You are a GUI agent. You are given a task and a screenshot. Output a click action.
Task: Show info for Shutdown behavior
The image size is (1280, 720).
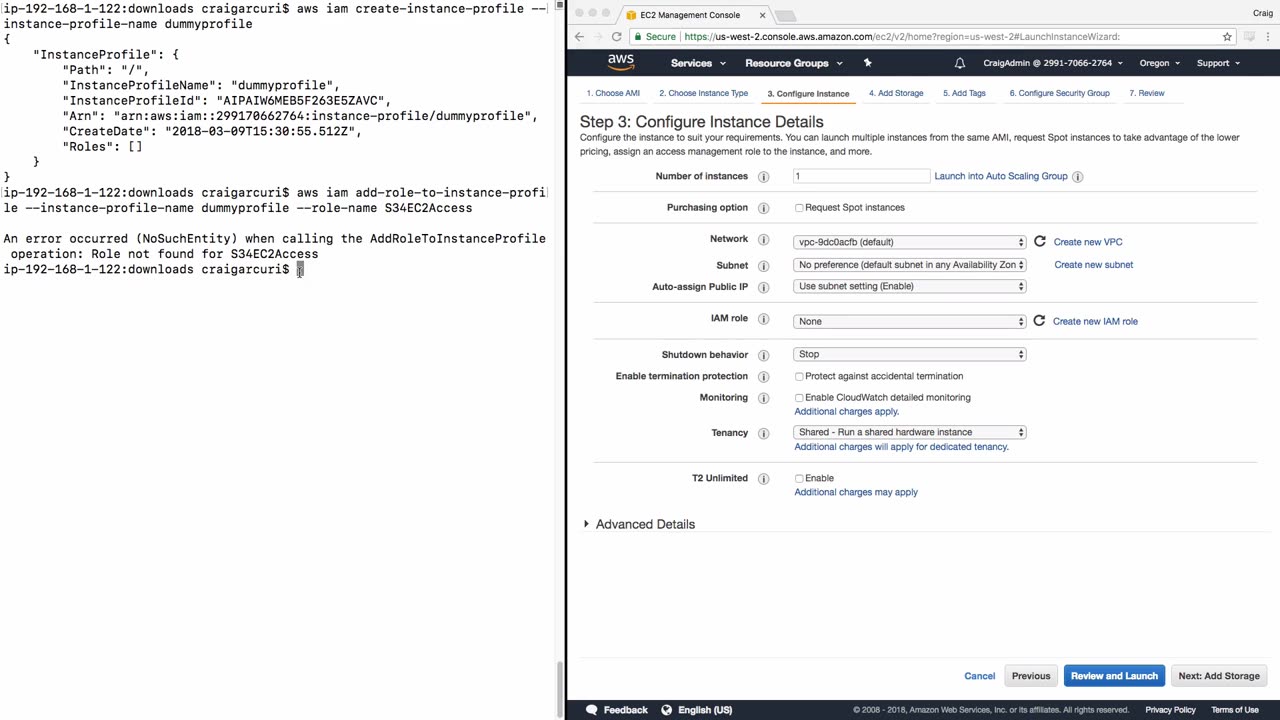tap(763, 355)
